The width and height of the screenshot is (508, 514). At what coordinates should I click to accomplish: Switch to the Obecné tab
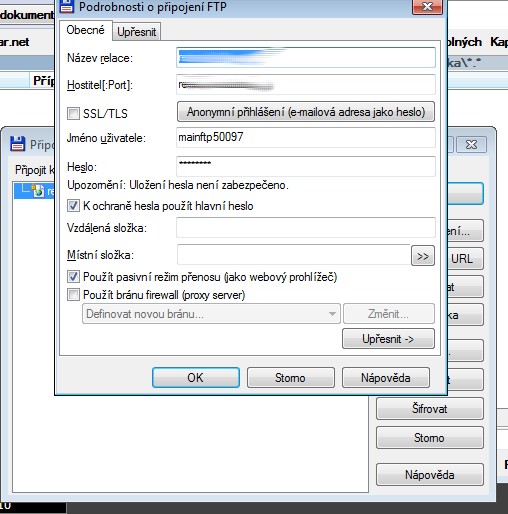(x=85, y=30)
